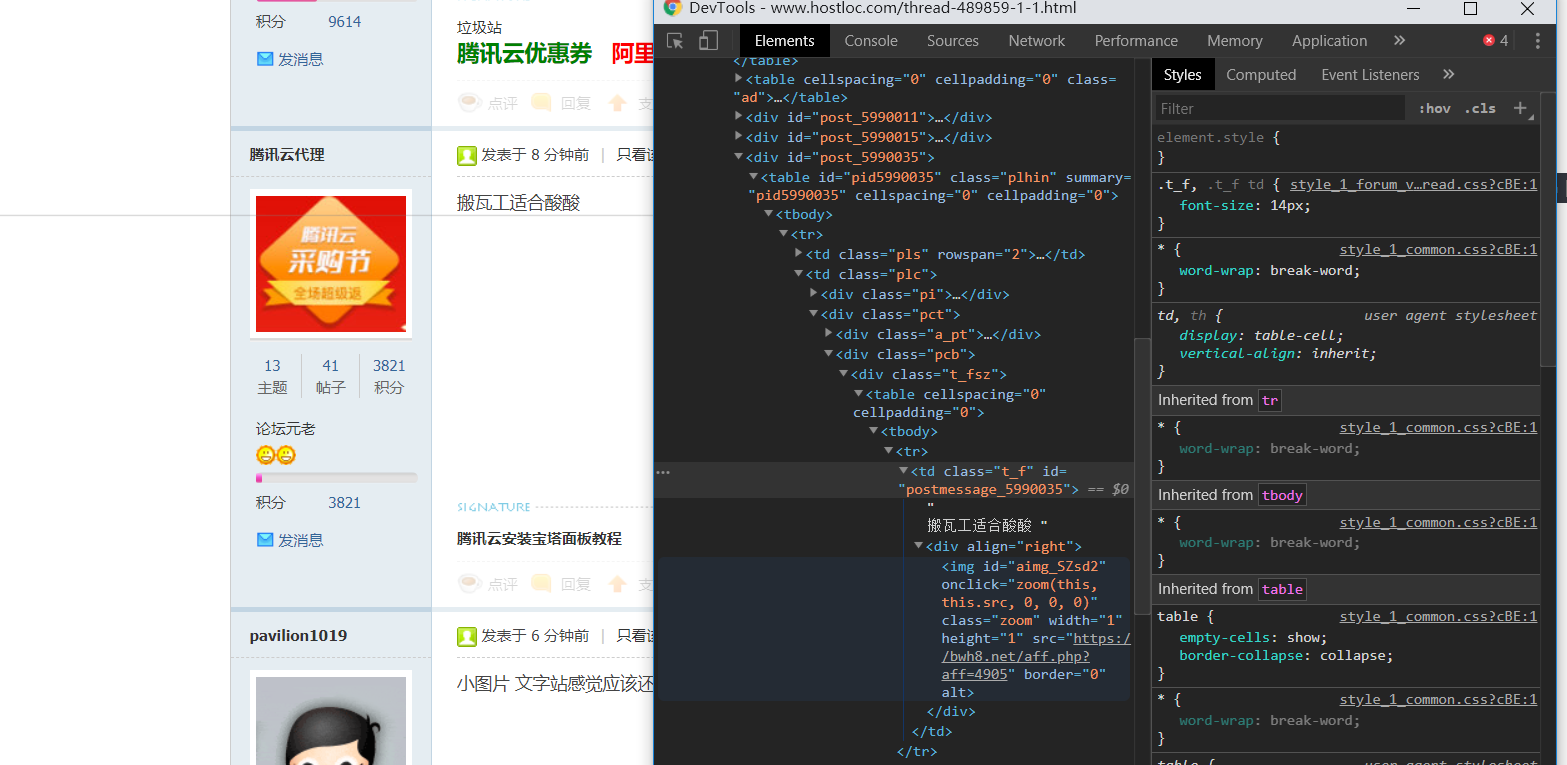The width and height of the screenshot is (1567, 765).
Task: Toggle the .cls class editor
Action: point(1480,108)
